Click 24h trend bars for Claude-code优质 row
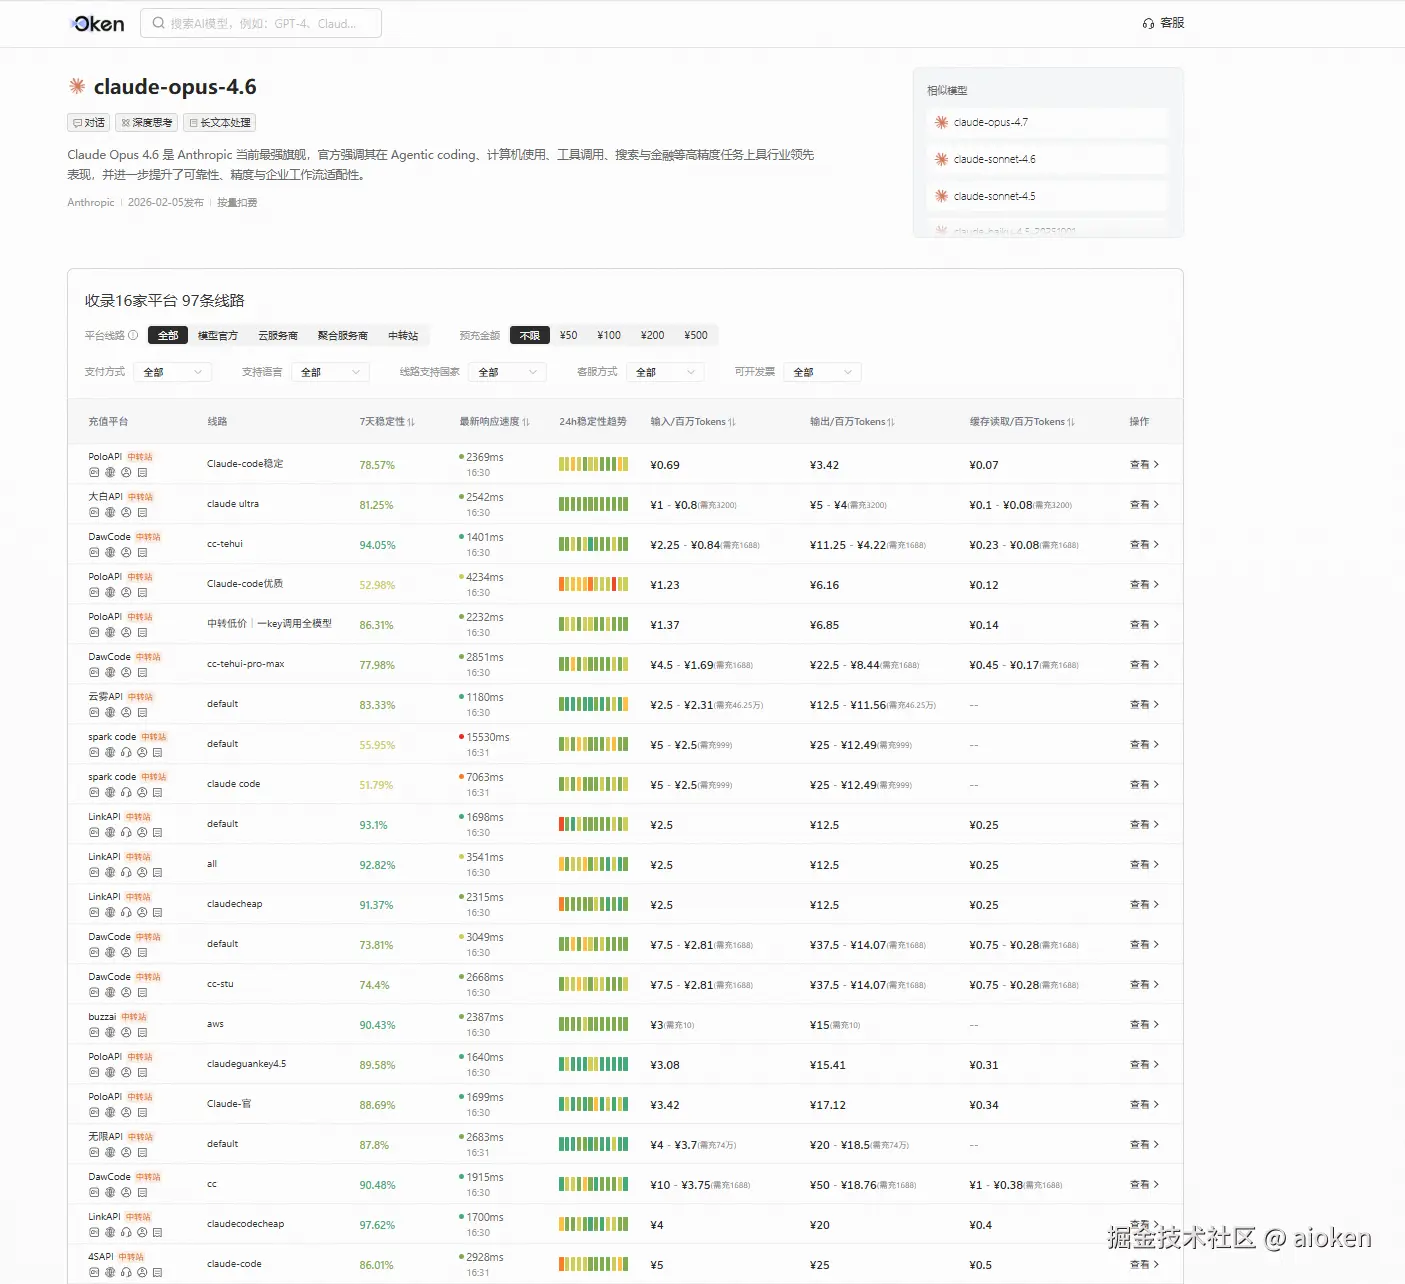The image size is (1405, 1284). [594, 584]
